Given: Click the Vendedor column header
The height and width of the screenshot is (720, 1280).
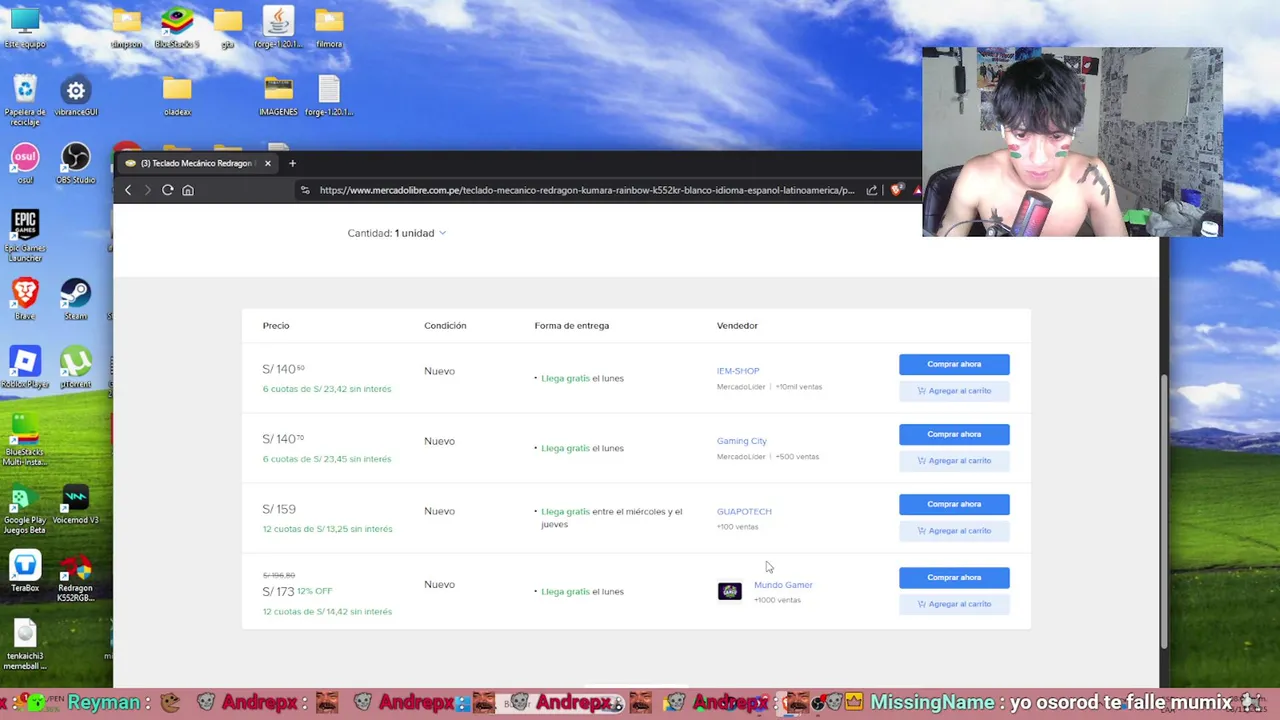Looking at the screenshot, I should pyautogui.click(x=737, y=325).
